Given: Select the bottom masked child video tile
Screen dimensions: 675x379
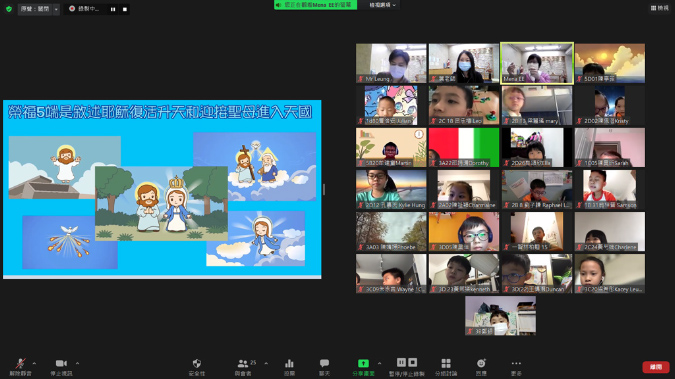Looking at the screenshot, I should (500, 316).
